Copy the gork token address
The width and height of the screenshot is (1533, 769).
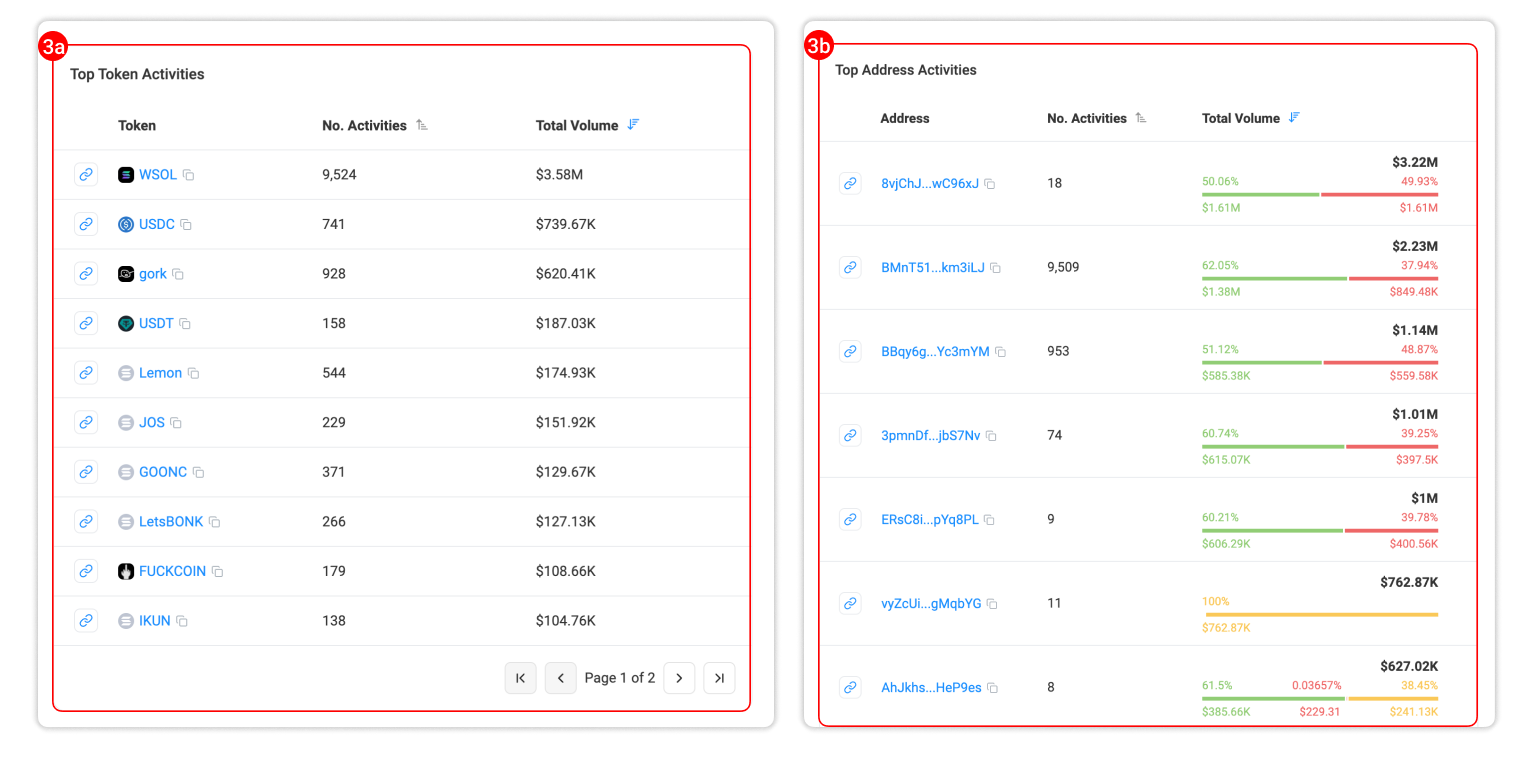pyautogui.click(x=178, y=274)
